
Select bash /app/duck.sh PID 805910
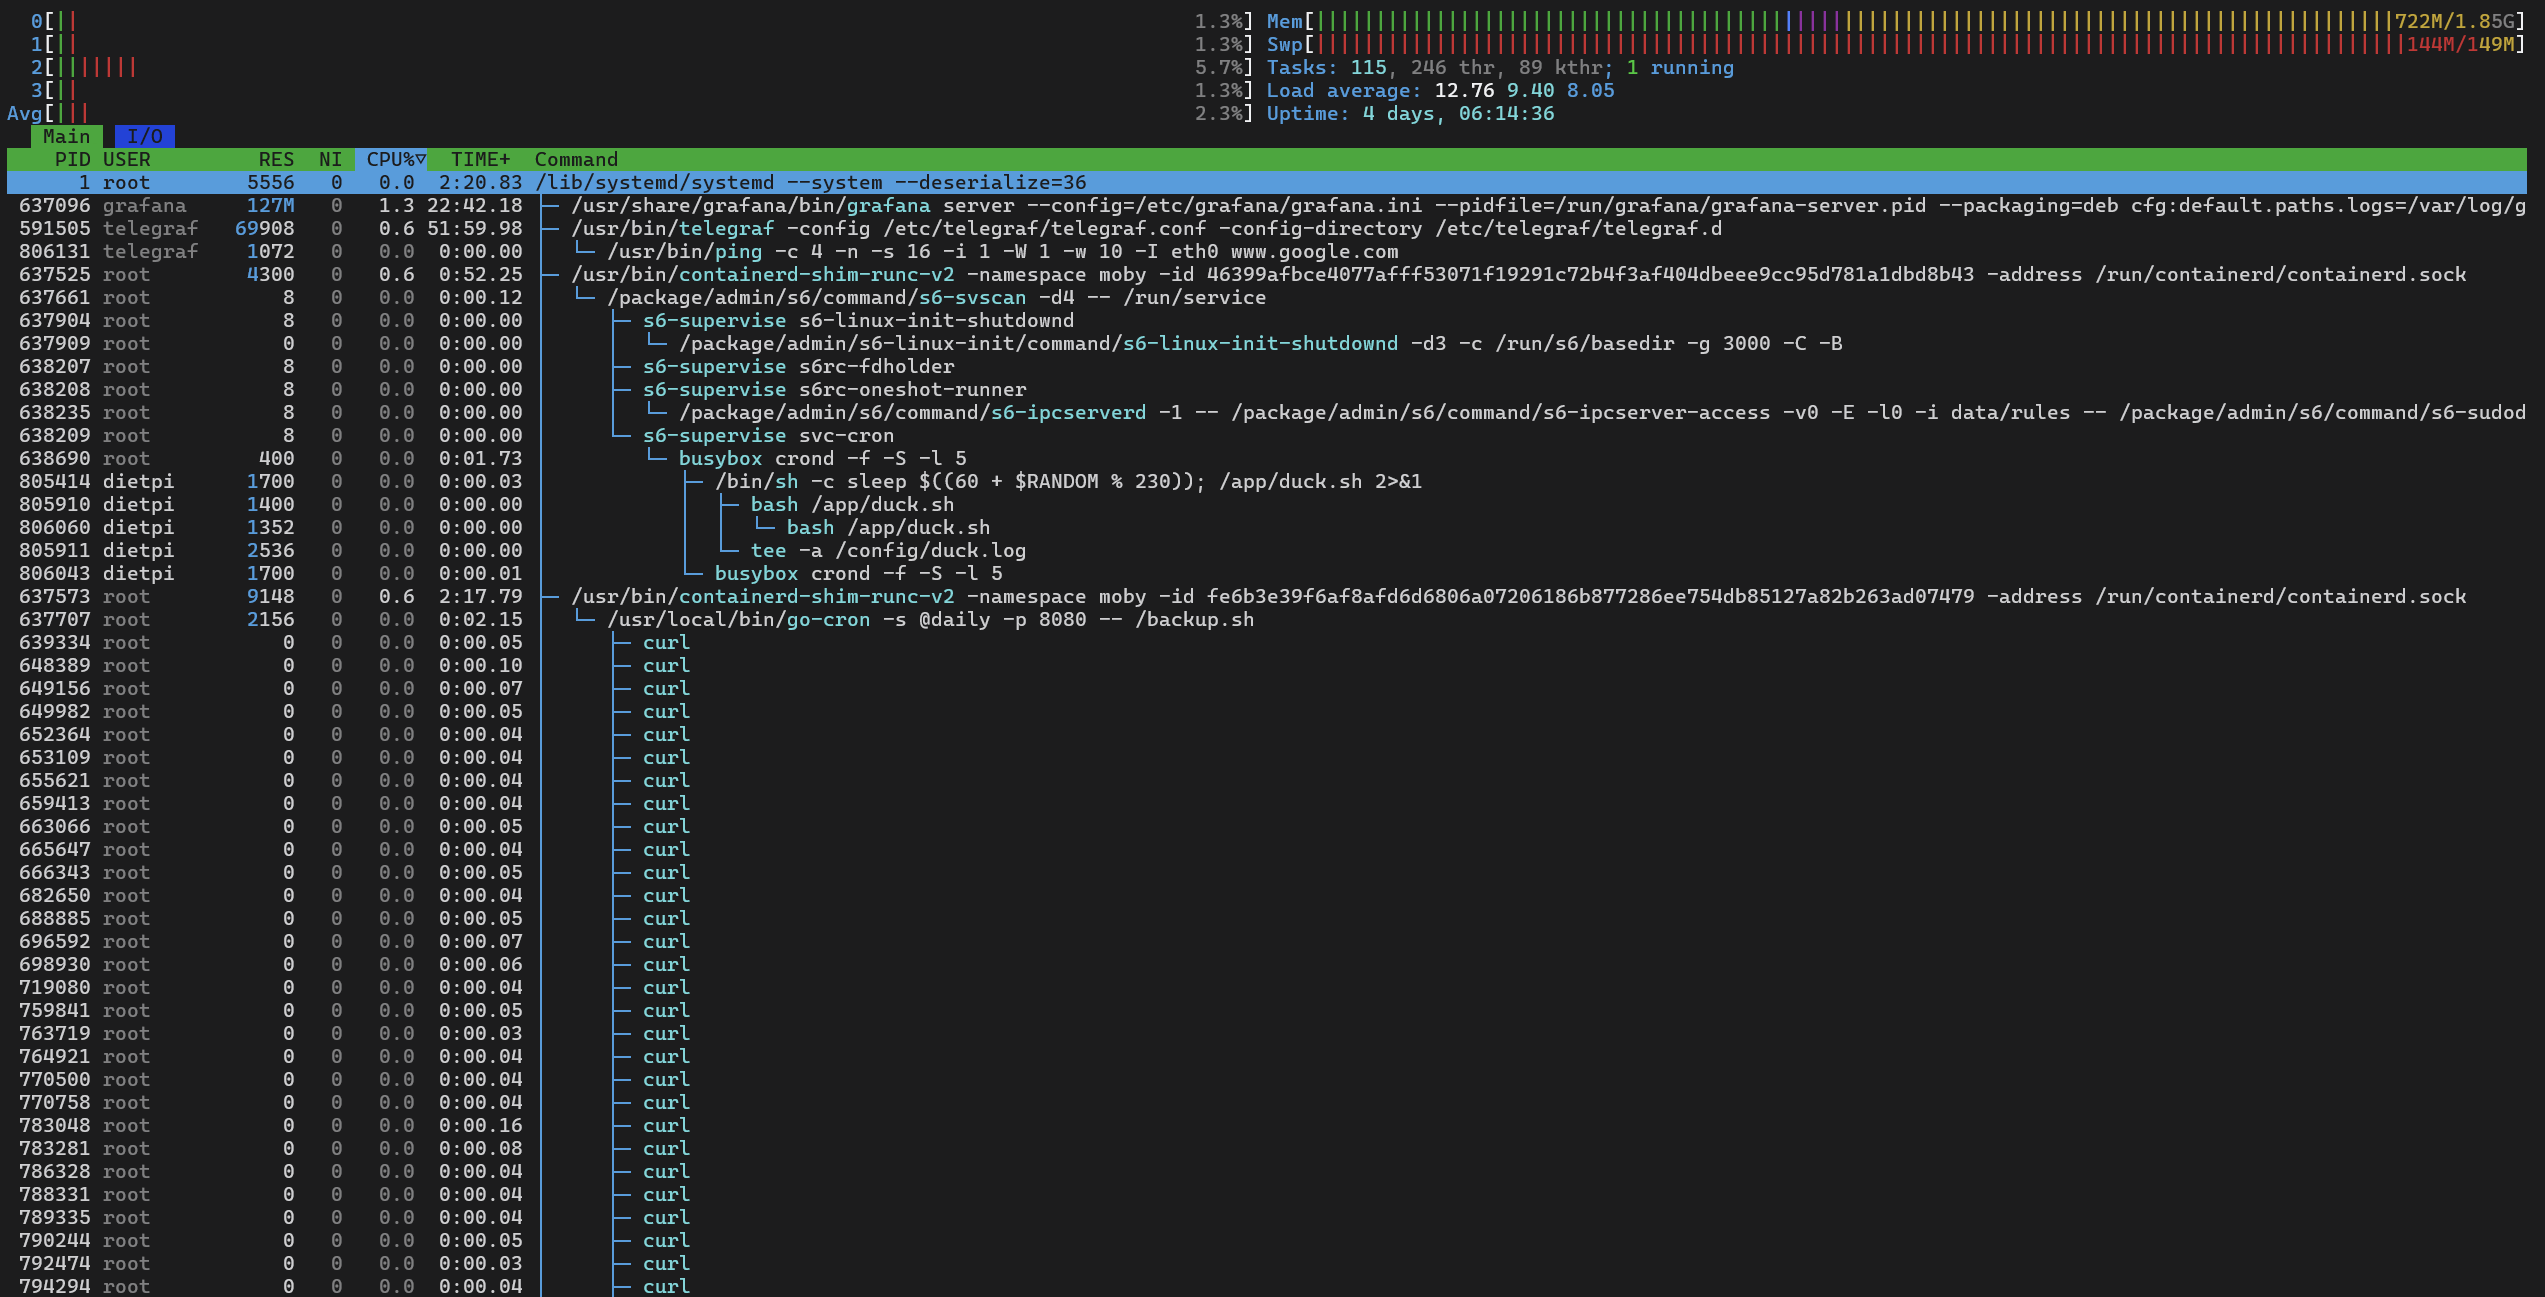point(1267,504)
